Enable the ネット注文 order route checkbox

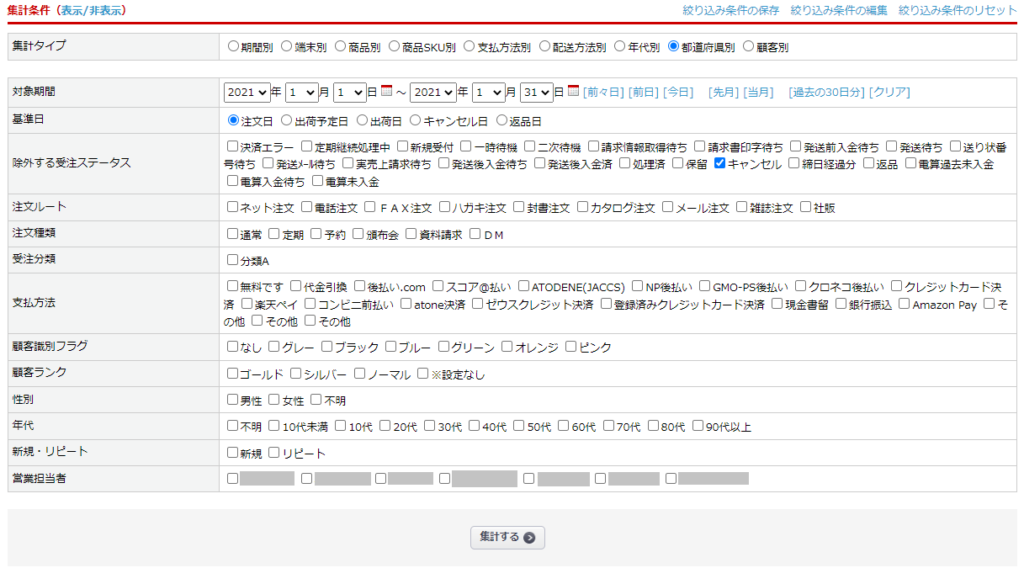point(233,208)
